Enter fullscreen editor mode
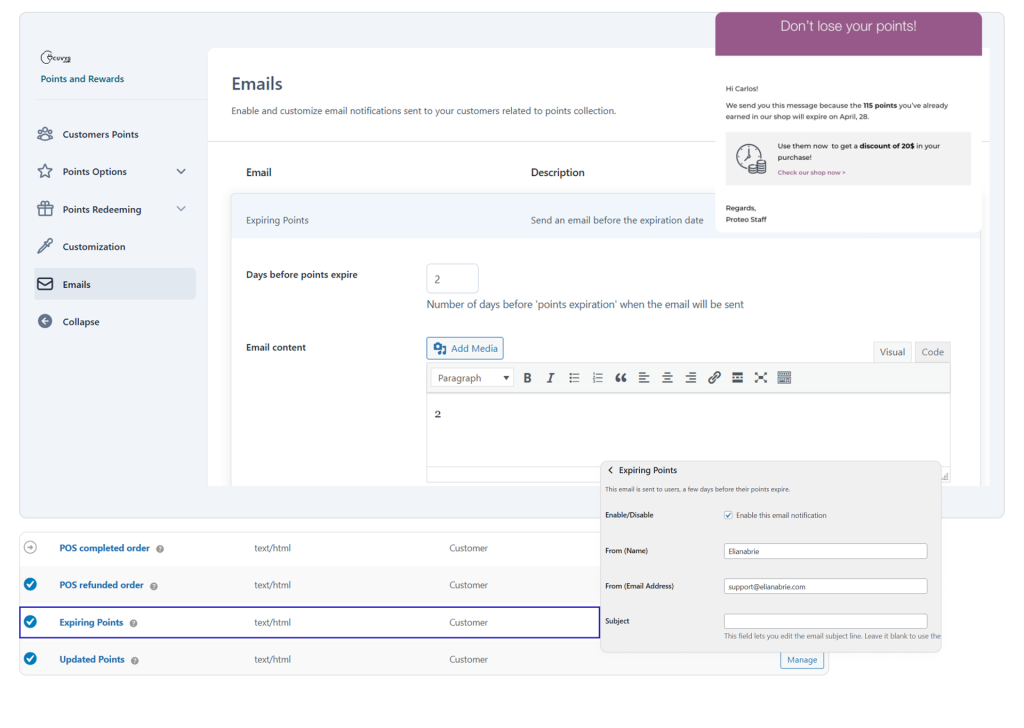 click(761, 378)
